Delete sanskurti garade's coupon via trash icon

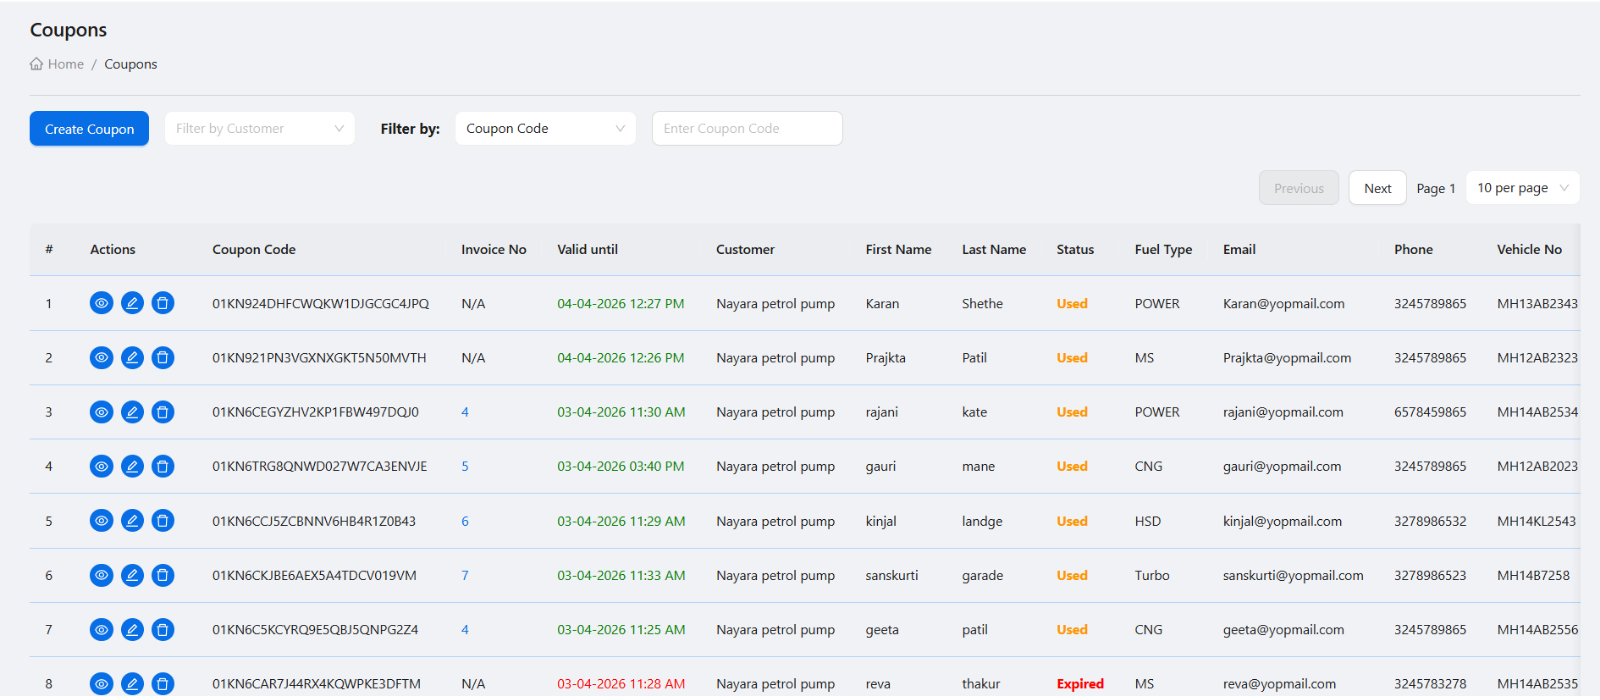click(x=163, y=575)
